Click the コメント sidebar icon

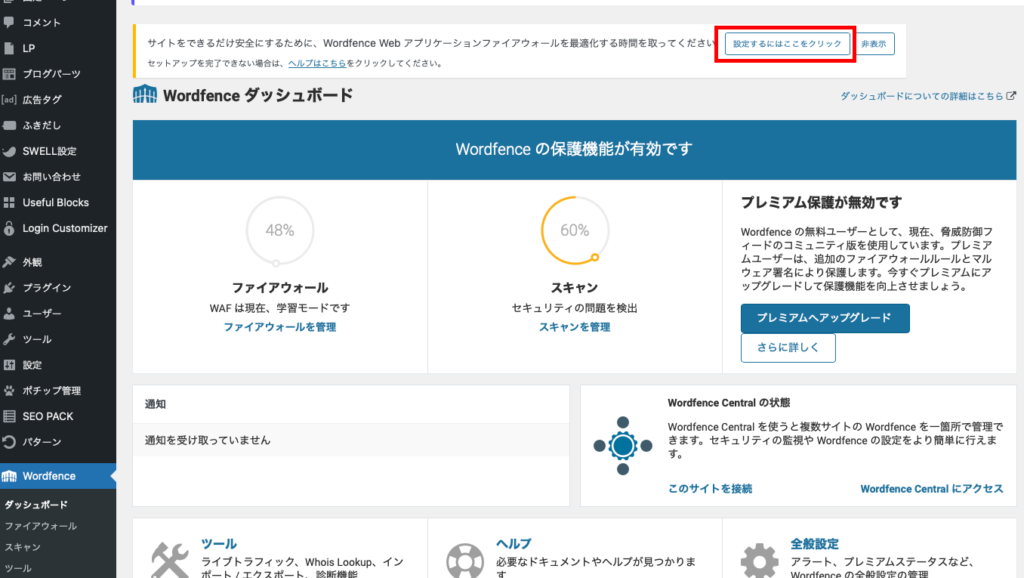[9, 22]
